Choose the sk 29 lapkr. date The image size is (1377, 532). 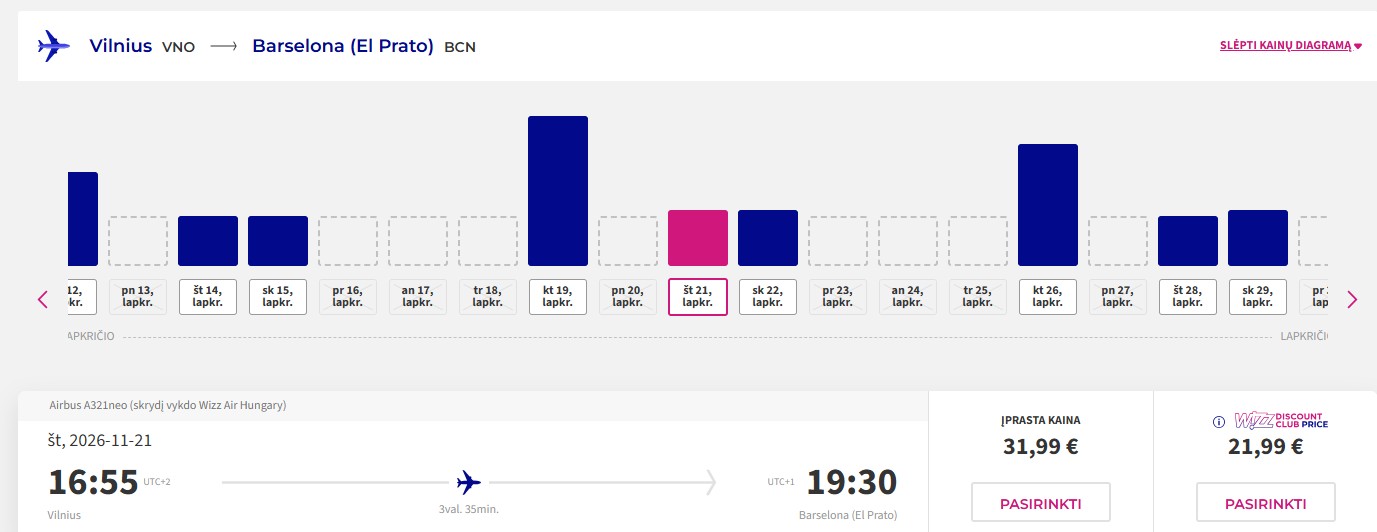(x=1258, y=297)
